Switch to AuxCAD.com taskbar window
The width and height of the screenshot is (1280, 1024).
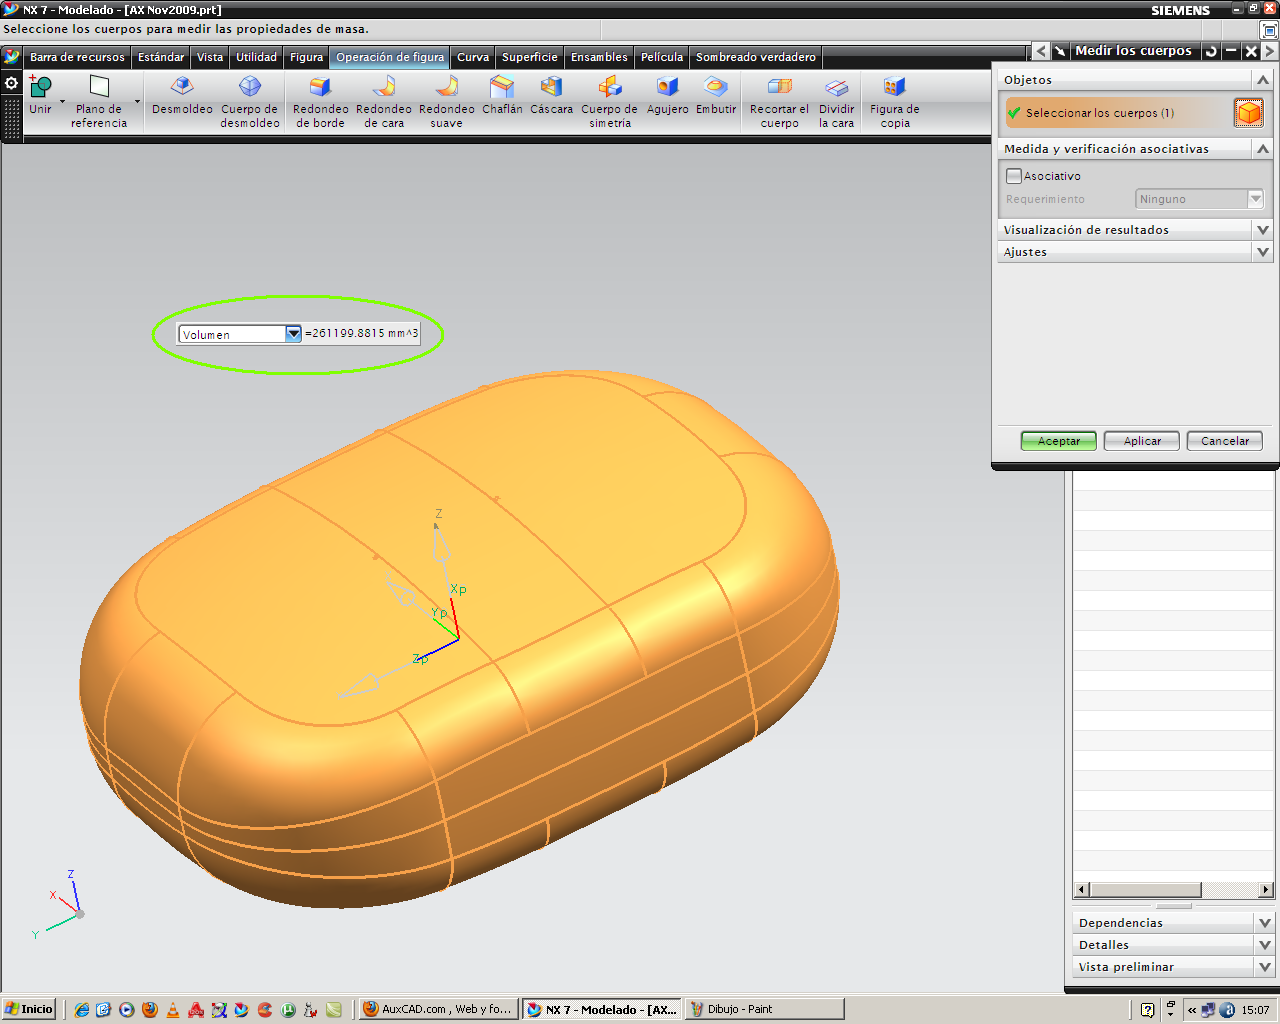[x=438, y=1009]
